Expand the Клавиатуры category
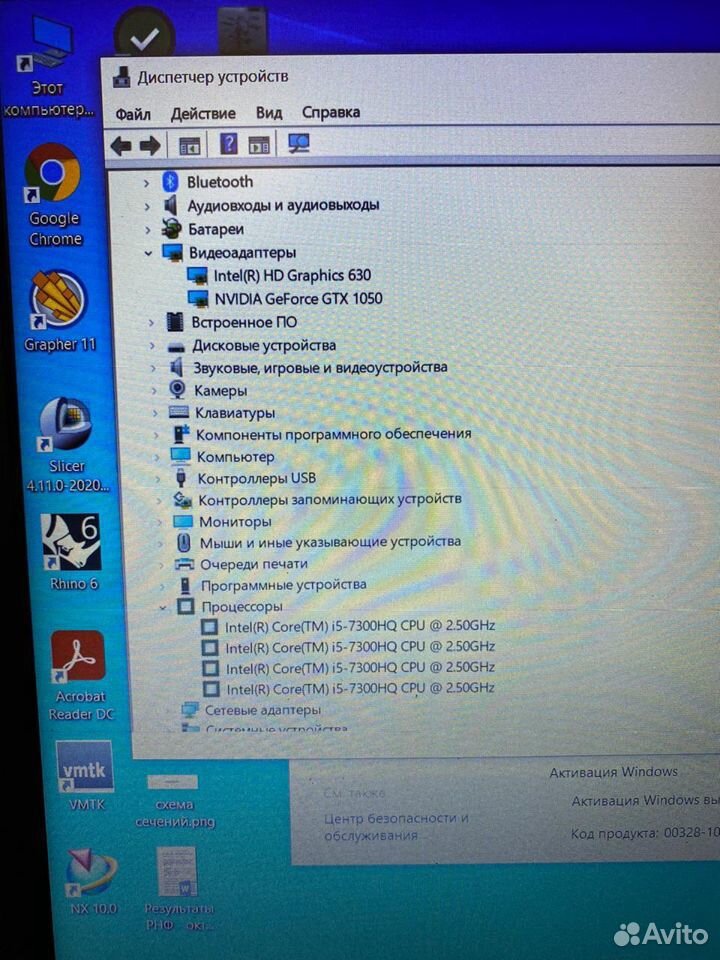 (x=156, y=413)
